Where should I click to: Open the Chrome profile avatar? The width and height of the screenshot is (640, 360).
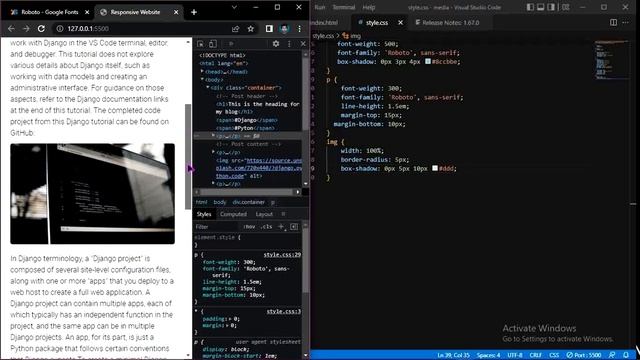[x=284, y=29]
